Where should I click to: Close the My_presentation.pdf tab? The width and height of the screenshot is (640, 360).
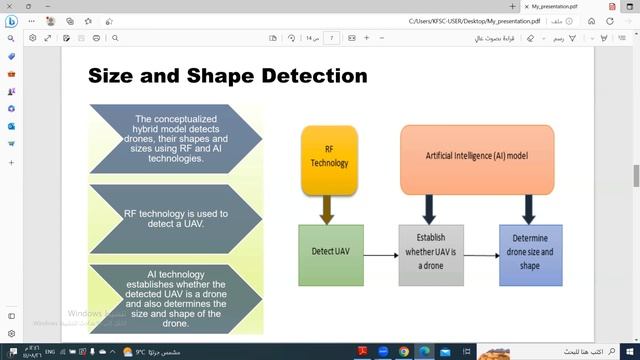tap(527, 7)
